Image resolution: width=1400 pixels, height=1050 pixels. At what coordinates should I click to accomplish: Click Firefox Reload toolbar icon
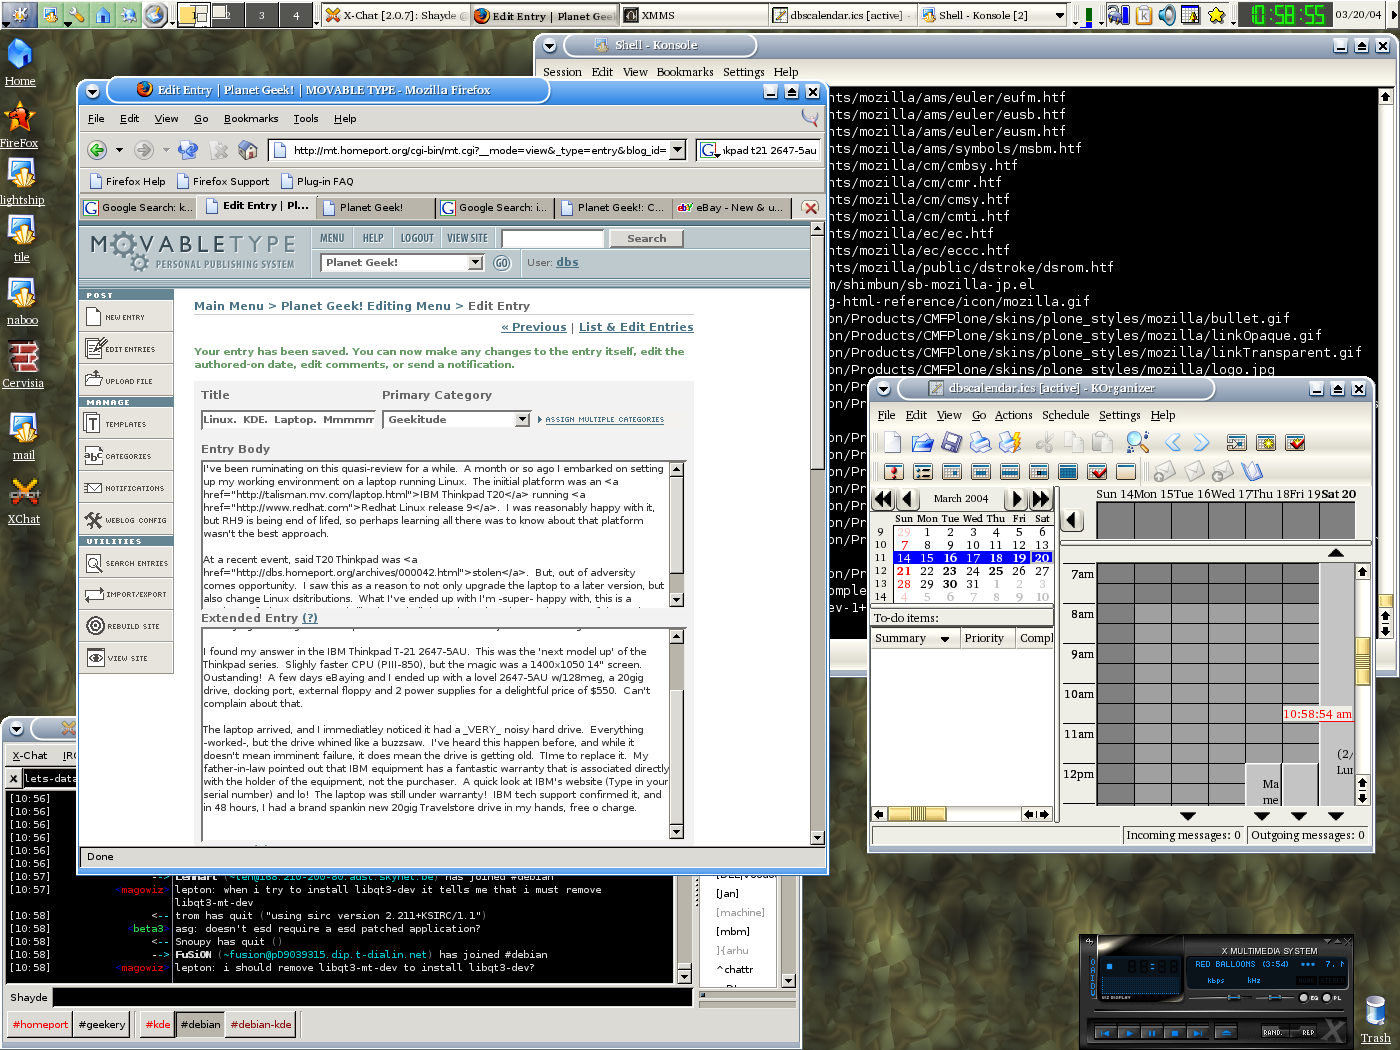click(187, 150)
